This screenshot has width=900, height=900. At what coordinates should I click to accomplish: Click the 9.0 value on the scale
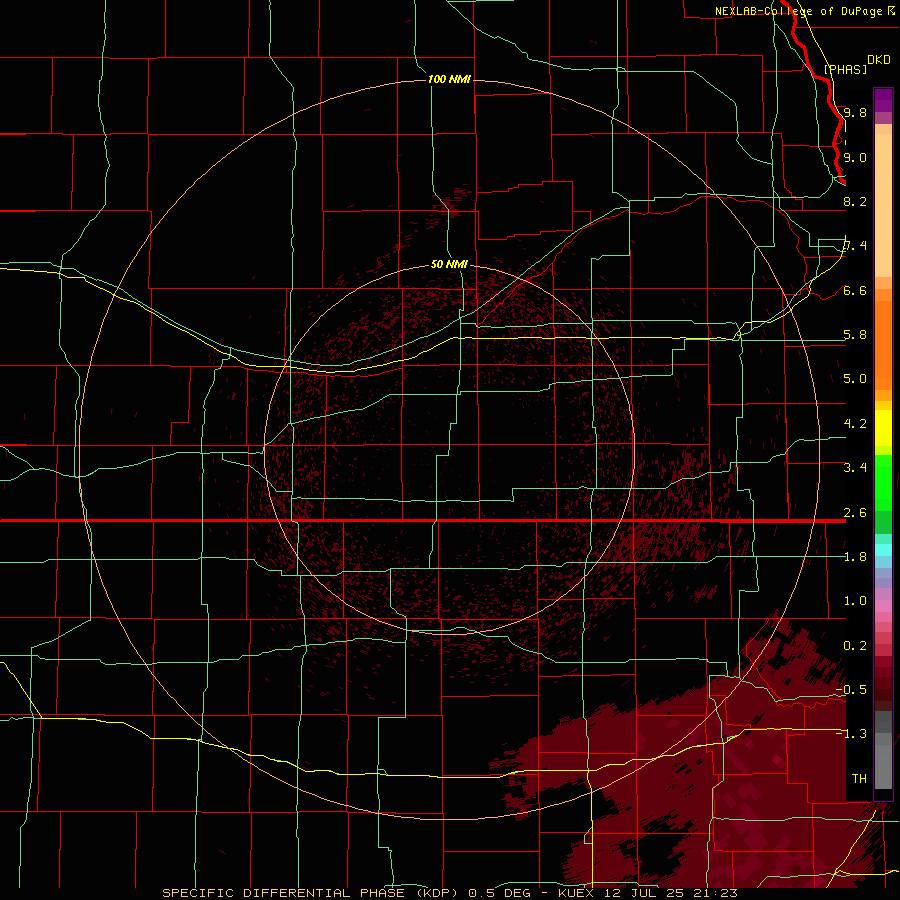point(855,157)
